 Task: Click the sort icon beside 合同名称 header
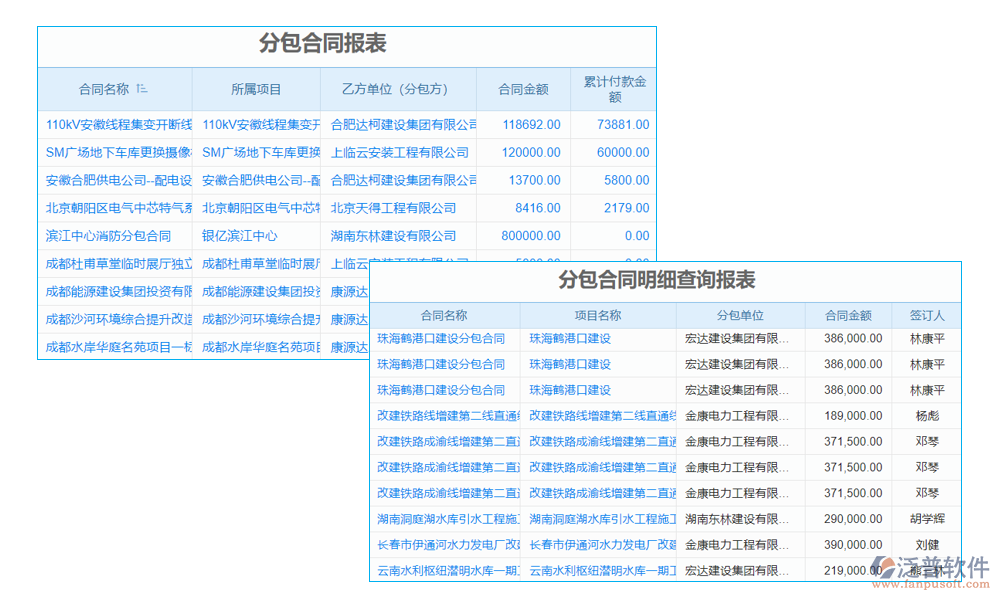142,89
